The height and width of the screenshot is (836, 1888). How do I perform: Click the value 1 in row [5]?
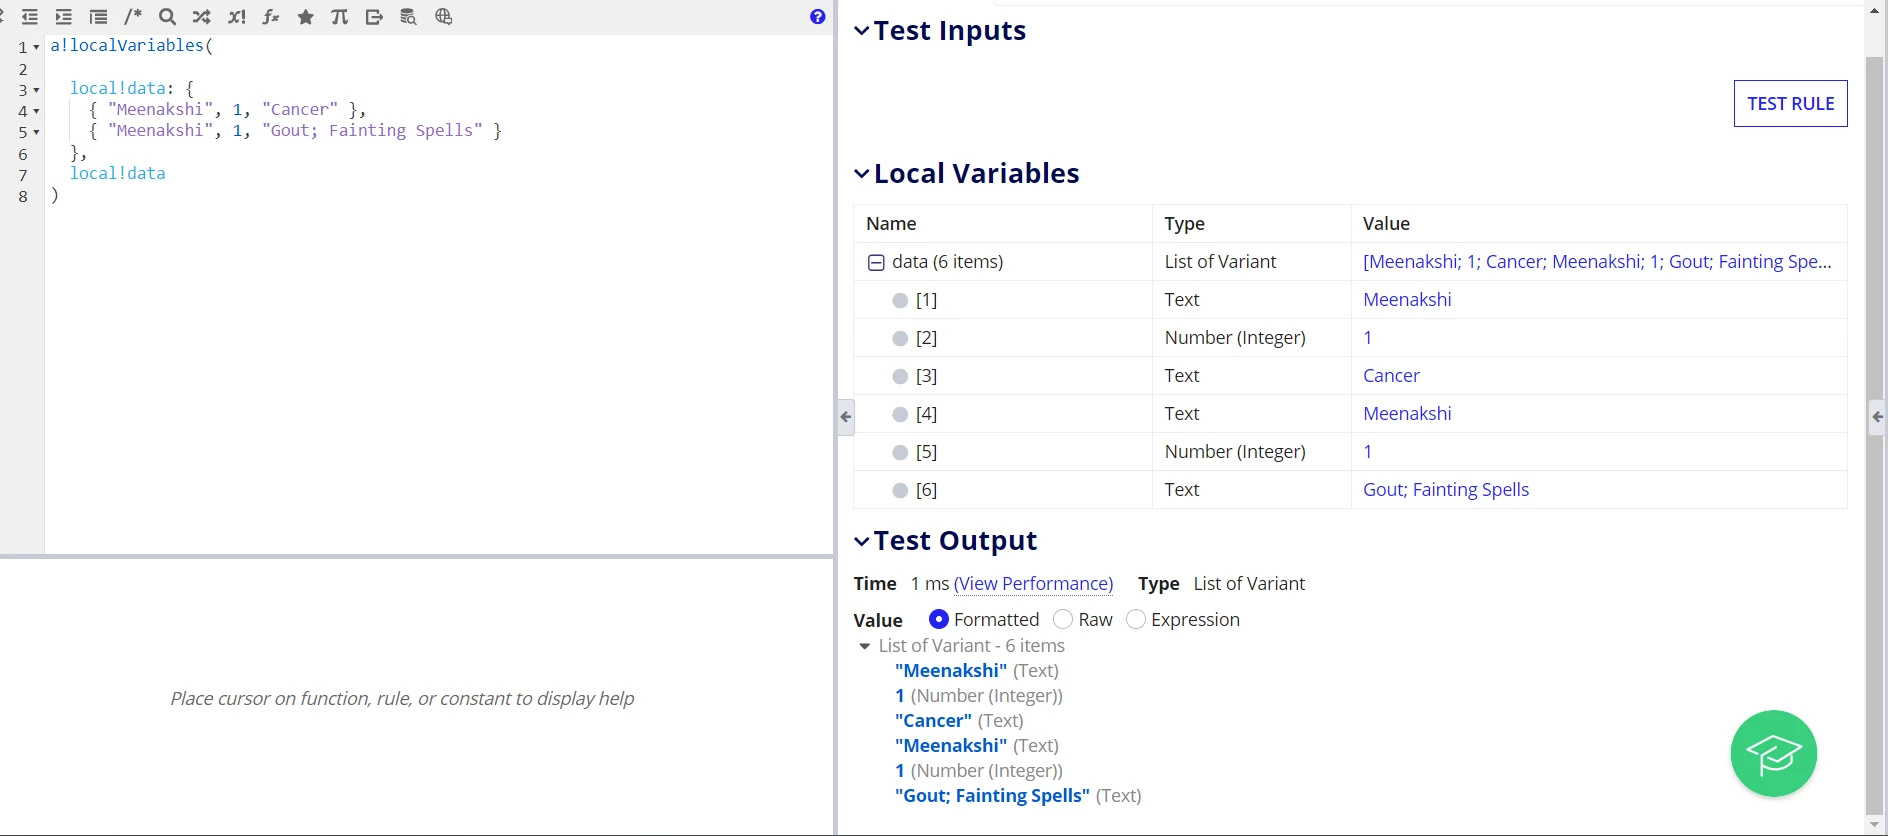(1368, 451)
